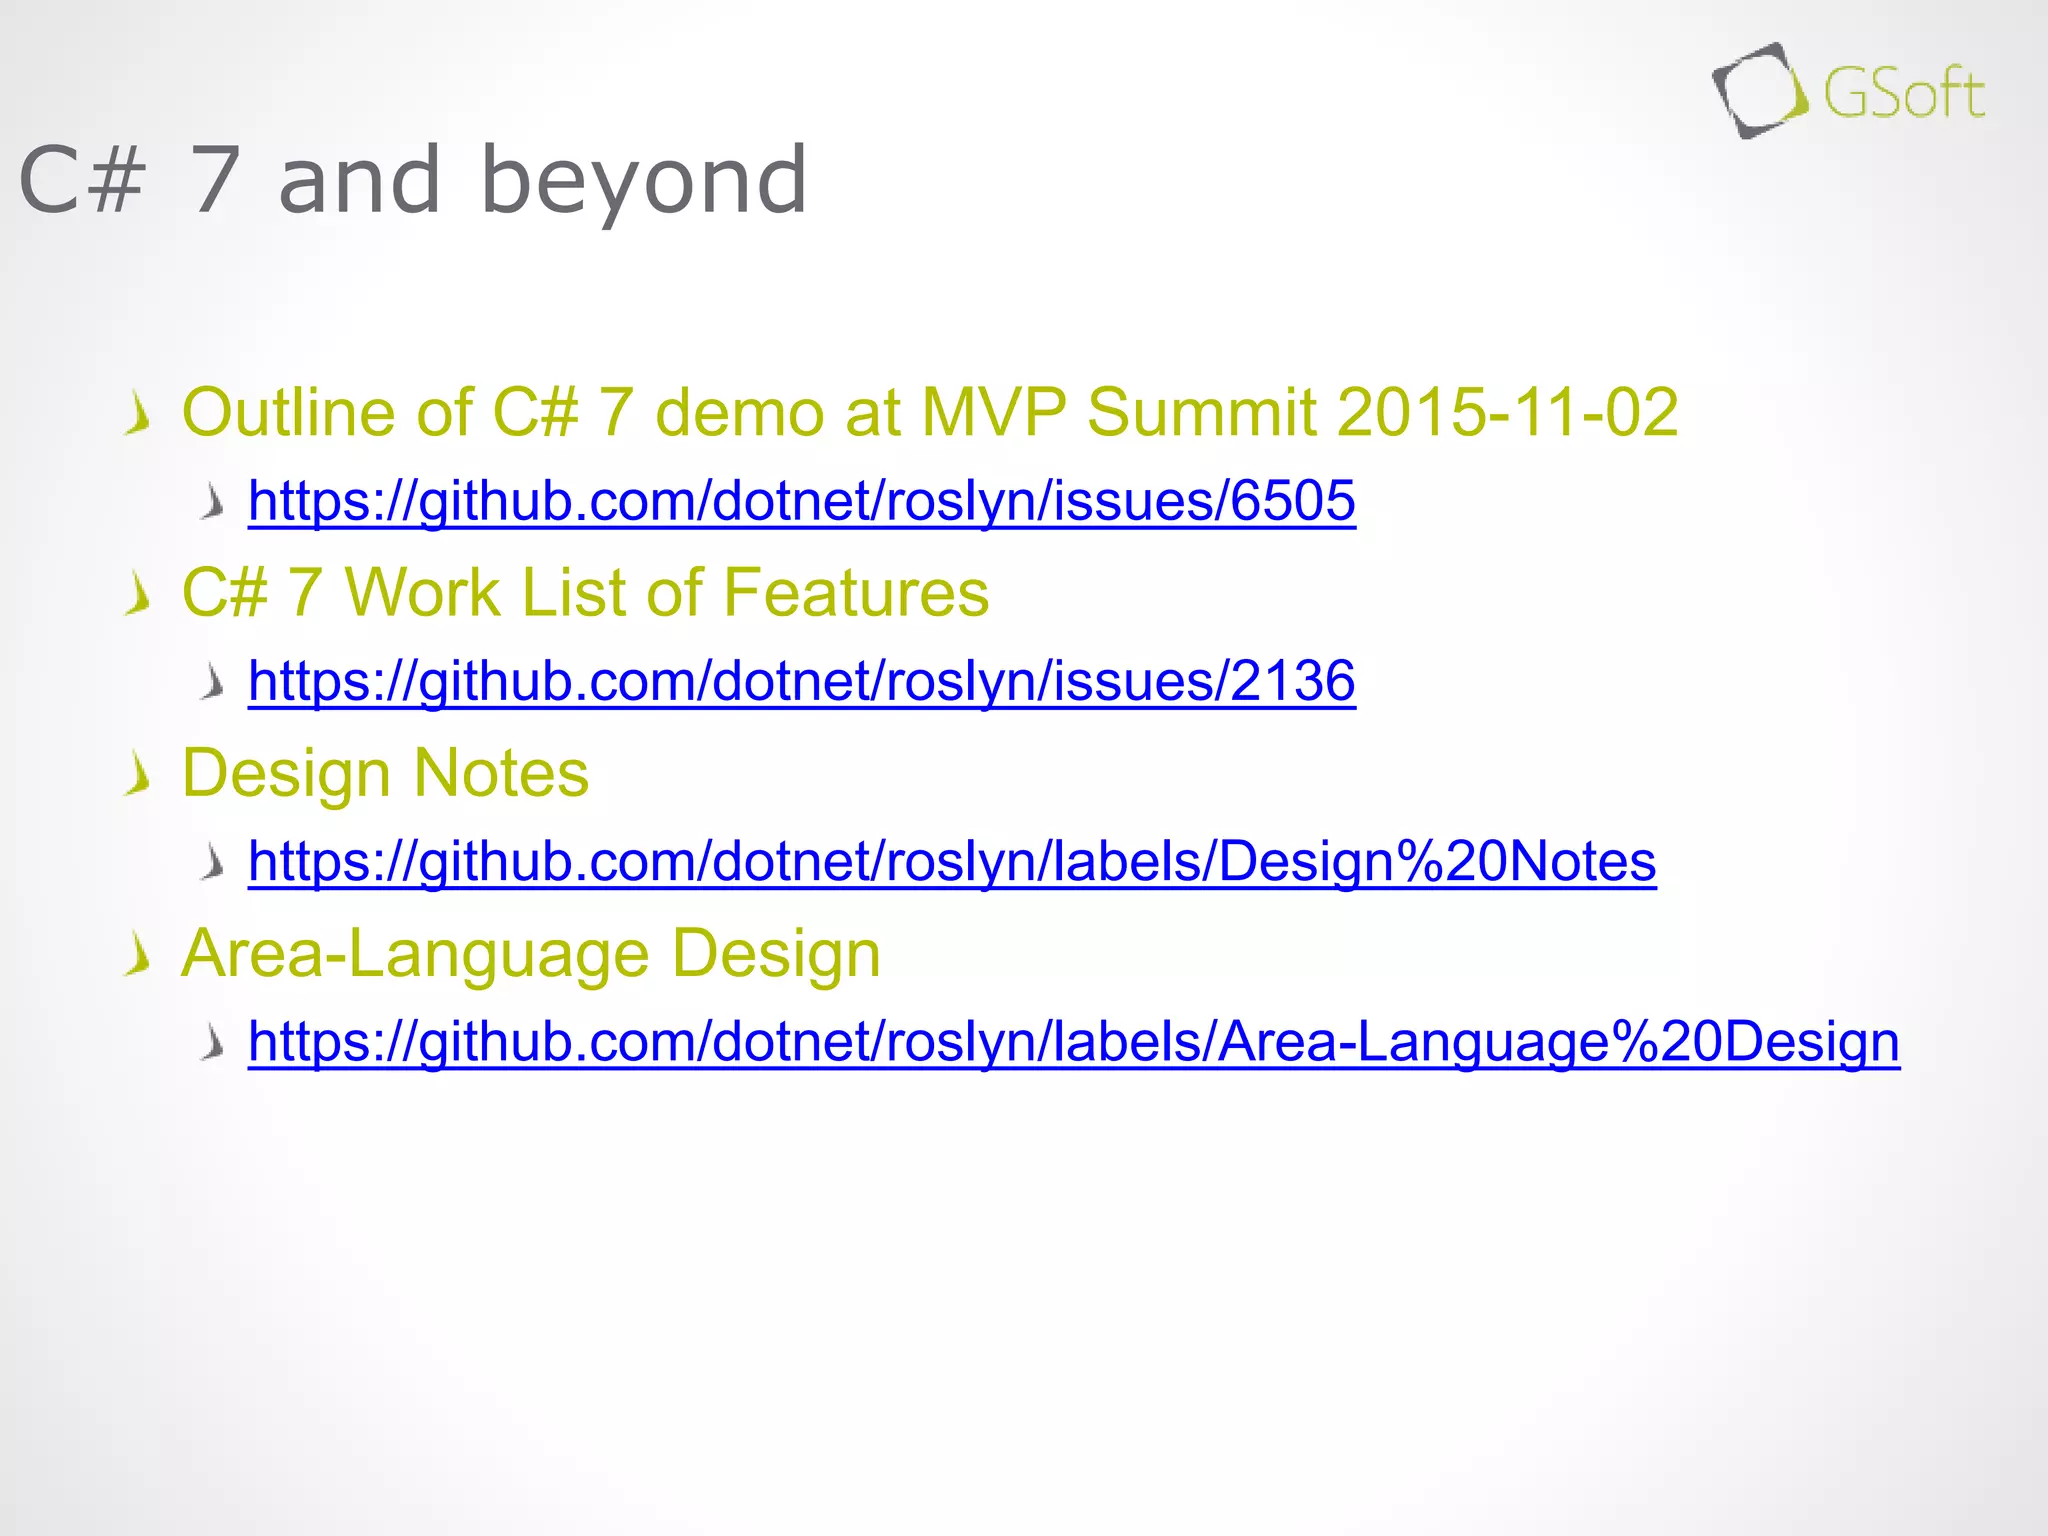Select 'C# 7 Work List of Features' text

(586, 592)
